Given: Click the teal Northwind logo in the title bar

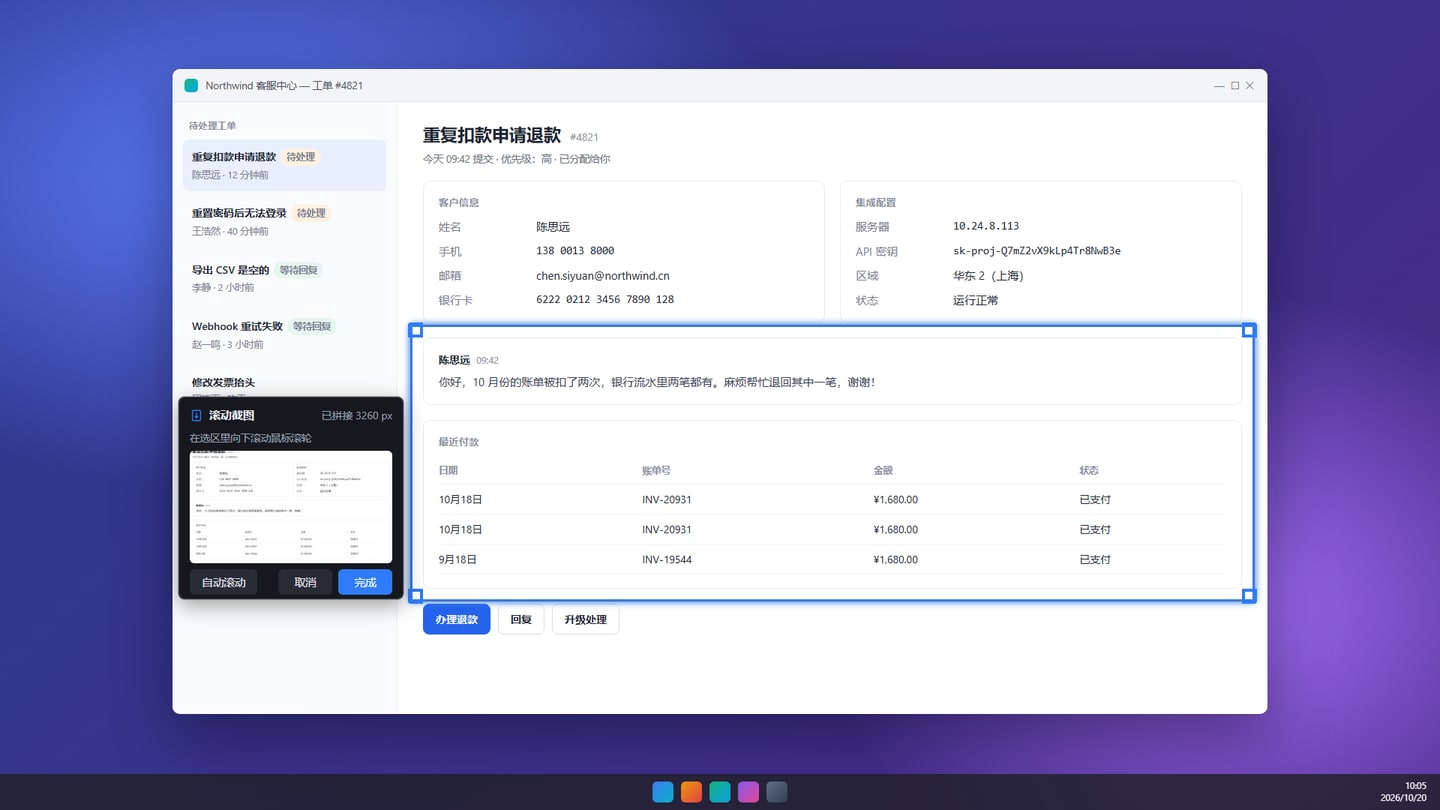Looking at the screenshot, I should pos(191,85).
